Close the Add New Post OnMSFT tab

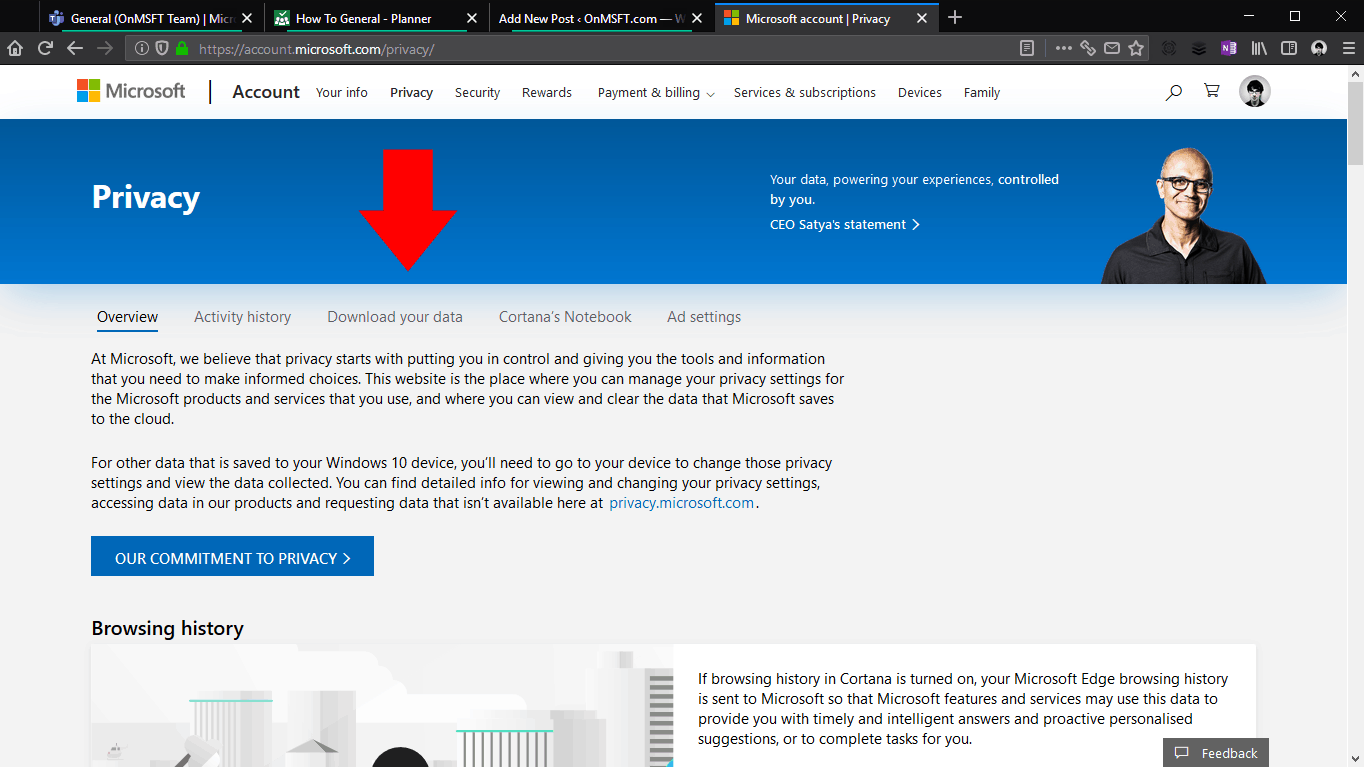tap(696, 18)
